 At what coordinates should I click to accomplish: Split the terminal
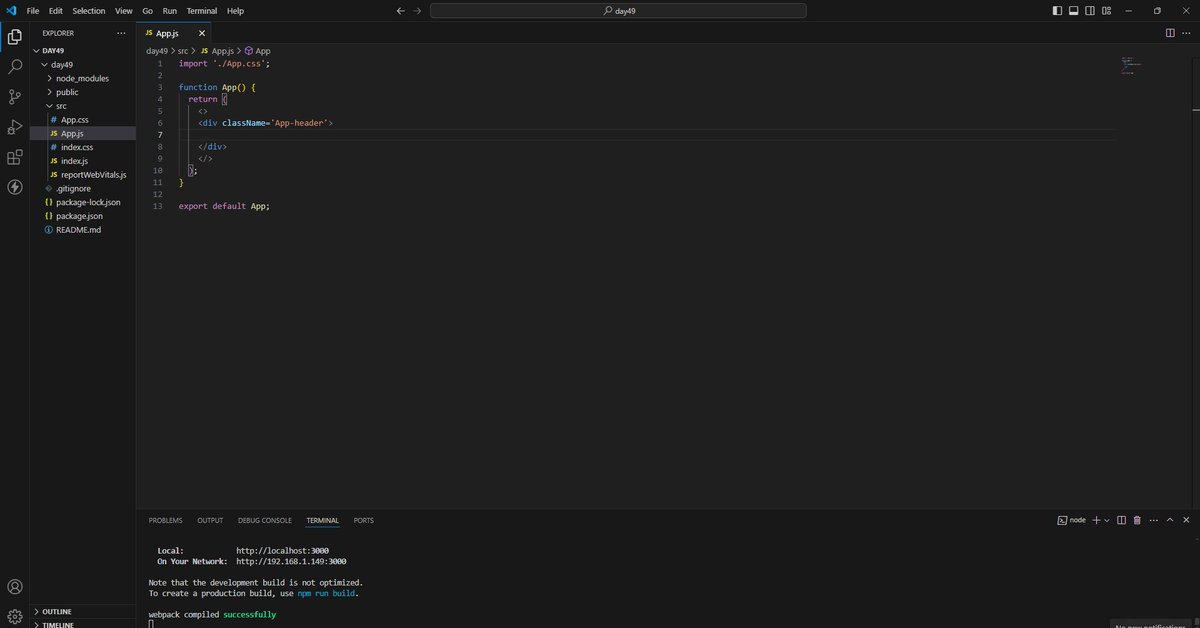pos(1122,520)
